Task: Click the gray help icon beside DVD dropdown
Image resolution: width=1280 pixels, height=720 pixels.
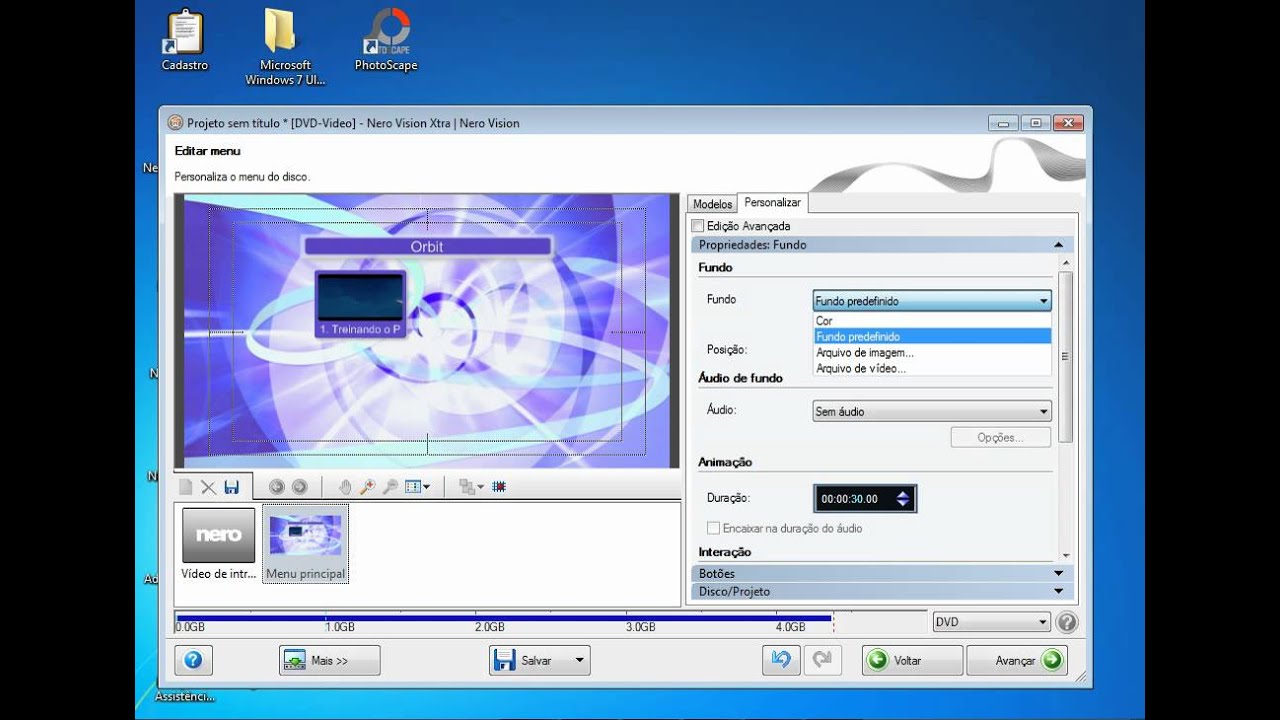Action: (x=1067, y=622)
